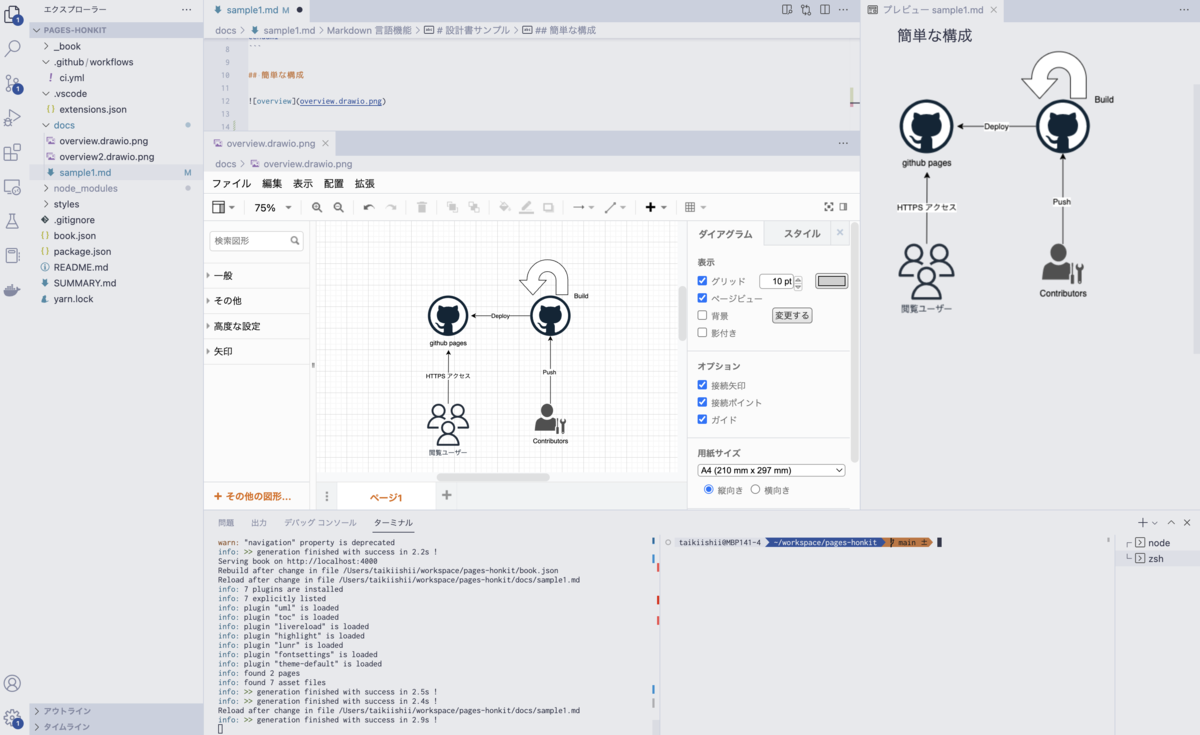Image resolution: width=1200 pixels, height=735 pixels.
Task: Open the Docker view in activity bar
Action: click(13, 290)
